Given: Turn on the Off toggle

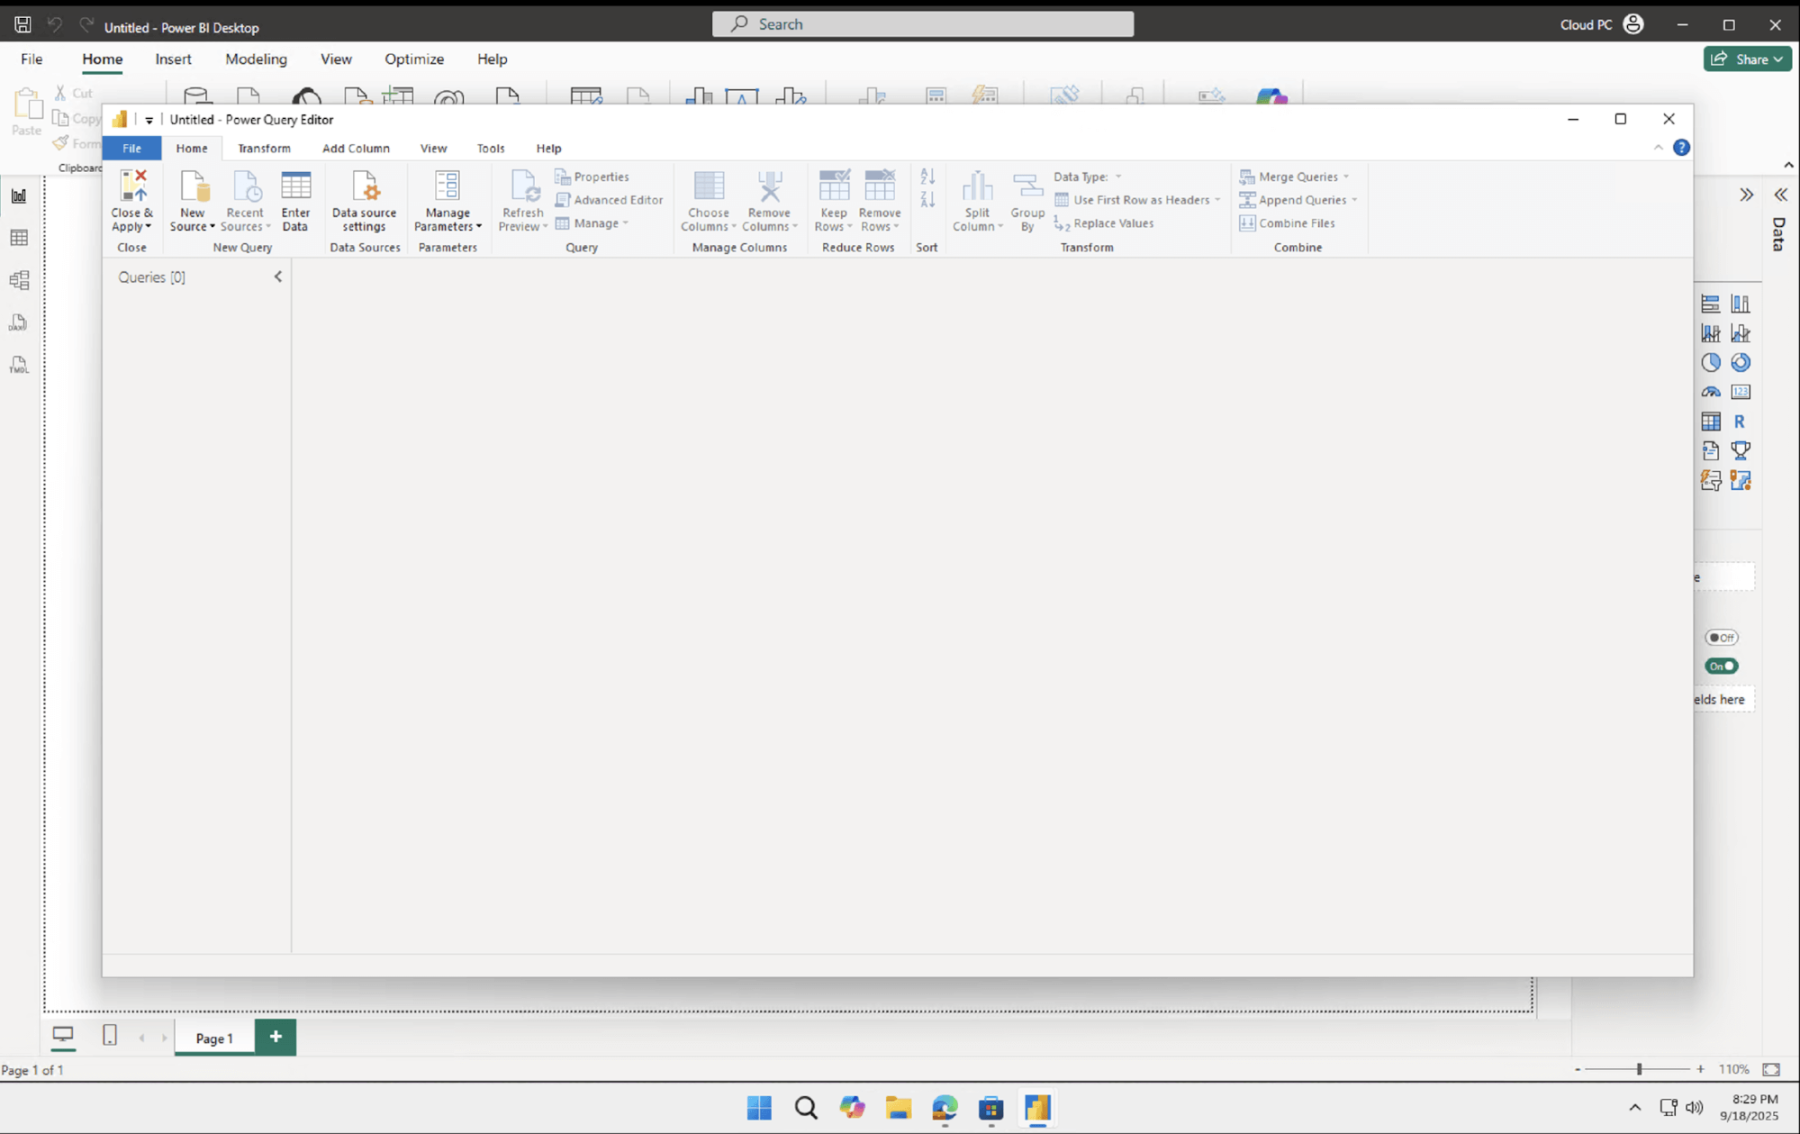Looking at the screenshot, I should tap(1720, 637).
